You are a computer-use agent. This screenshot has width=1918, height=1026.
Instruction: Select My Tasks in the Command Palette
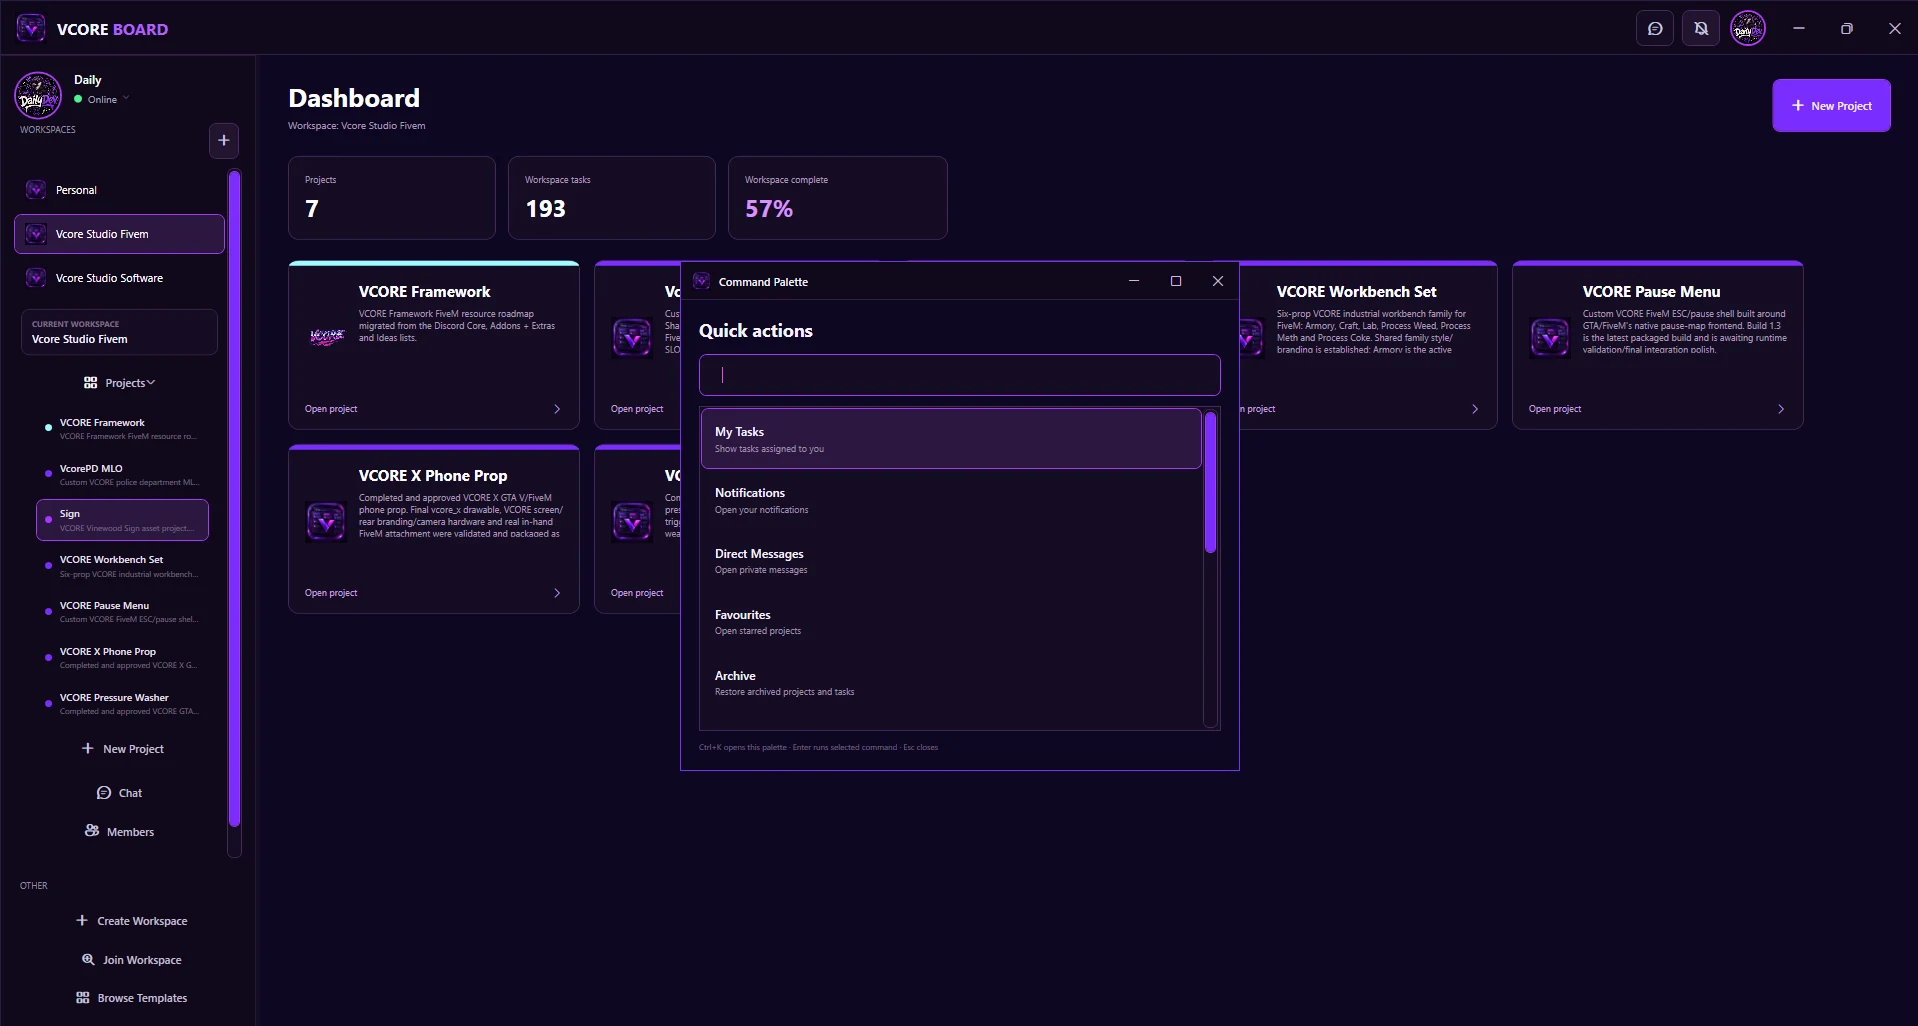[951, 439]
